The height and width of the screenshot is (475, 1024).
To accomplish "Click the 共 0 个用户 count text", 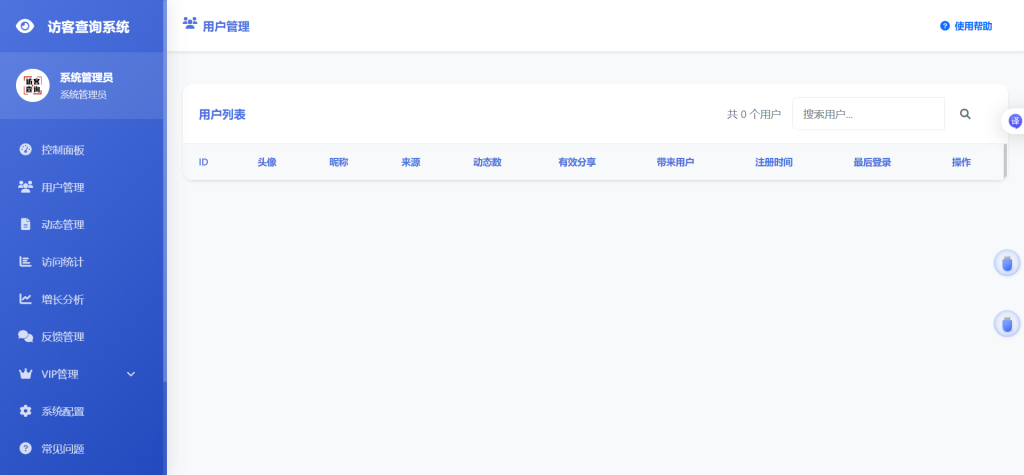I will point(754,114).
